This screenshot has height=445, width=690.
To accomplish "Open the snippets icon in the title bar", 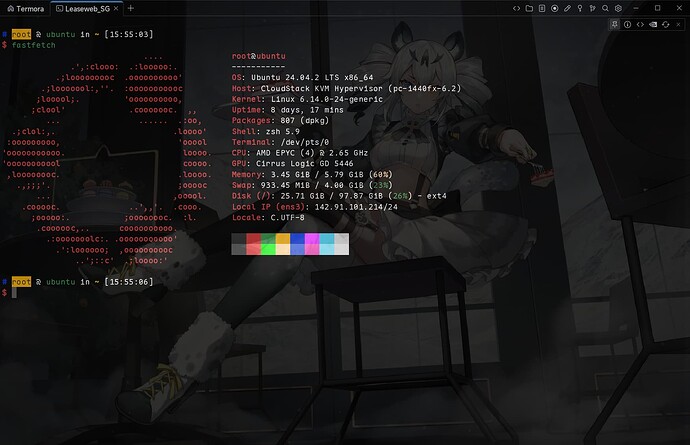I will pos(516,8).
